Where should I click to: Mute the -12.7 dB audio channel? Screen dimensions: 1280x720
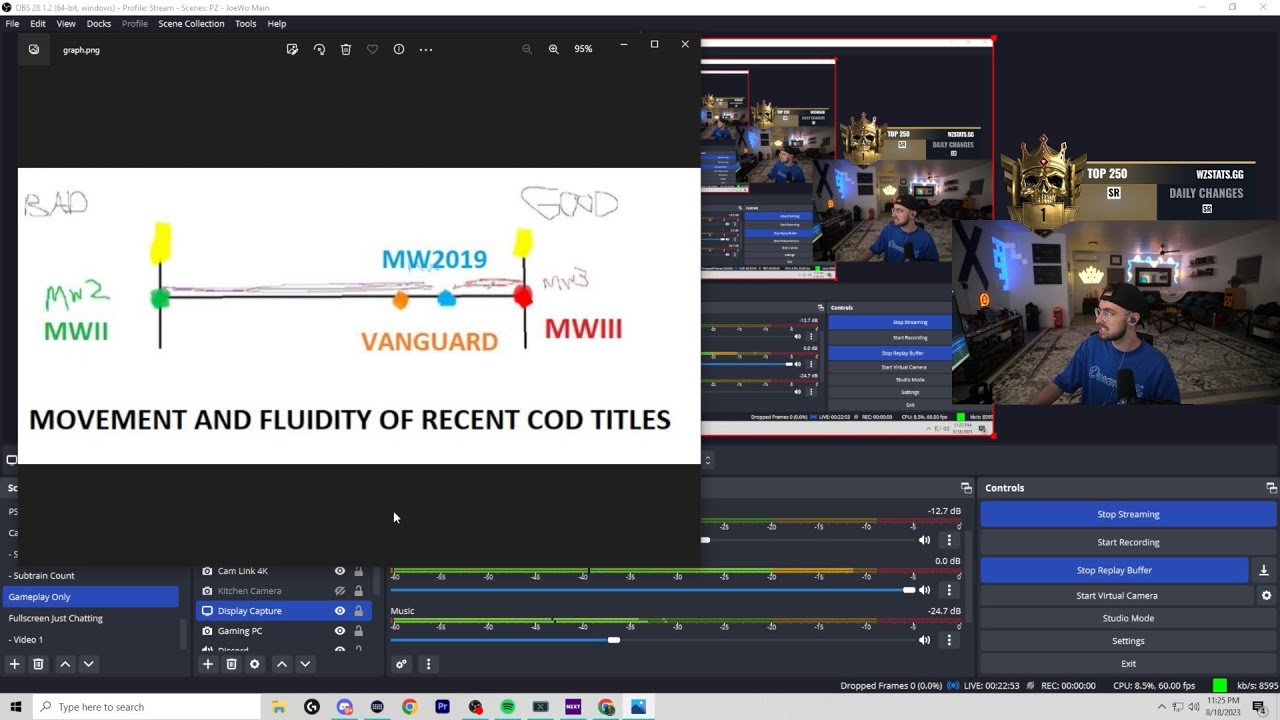click(x=925, y=540)
